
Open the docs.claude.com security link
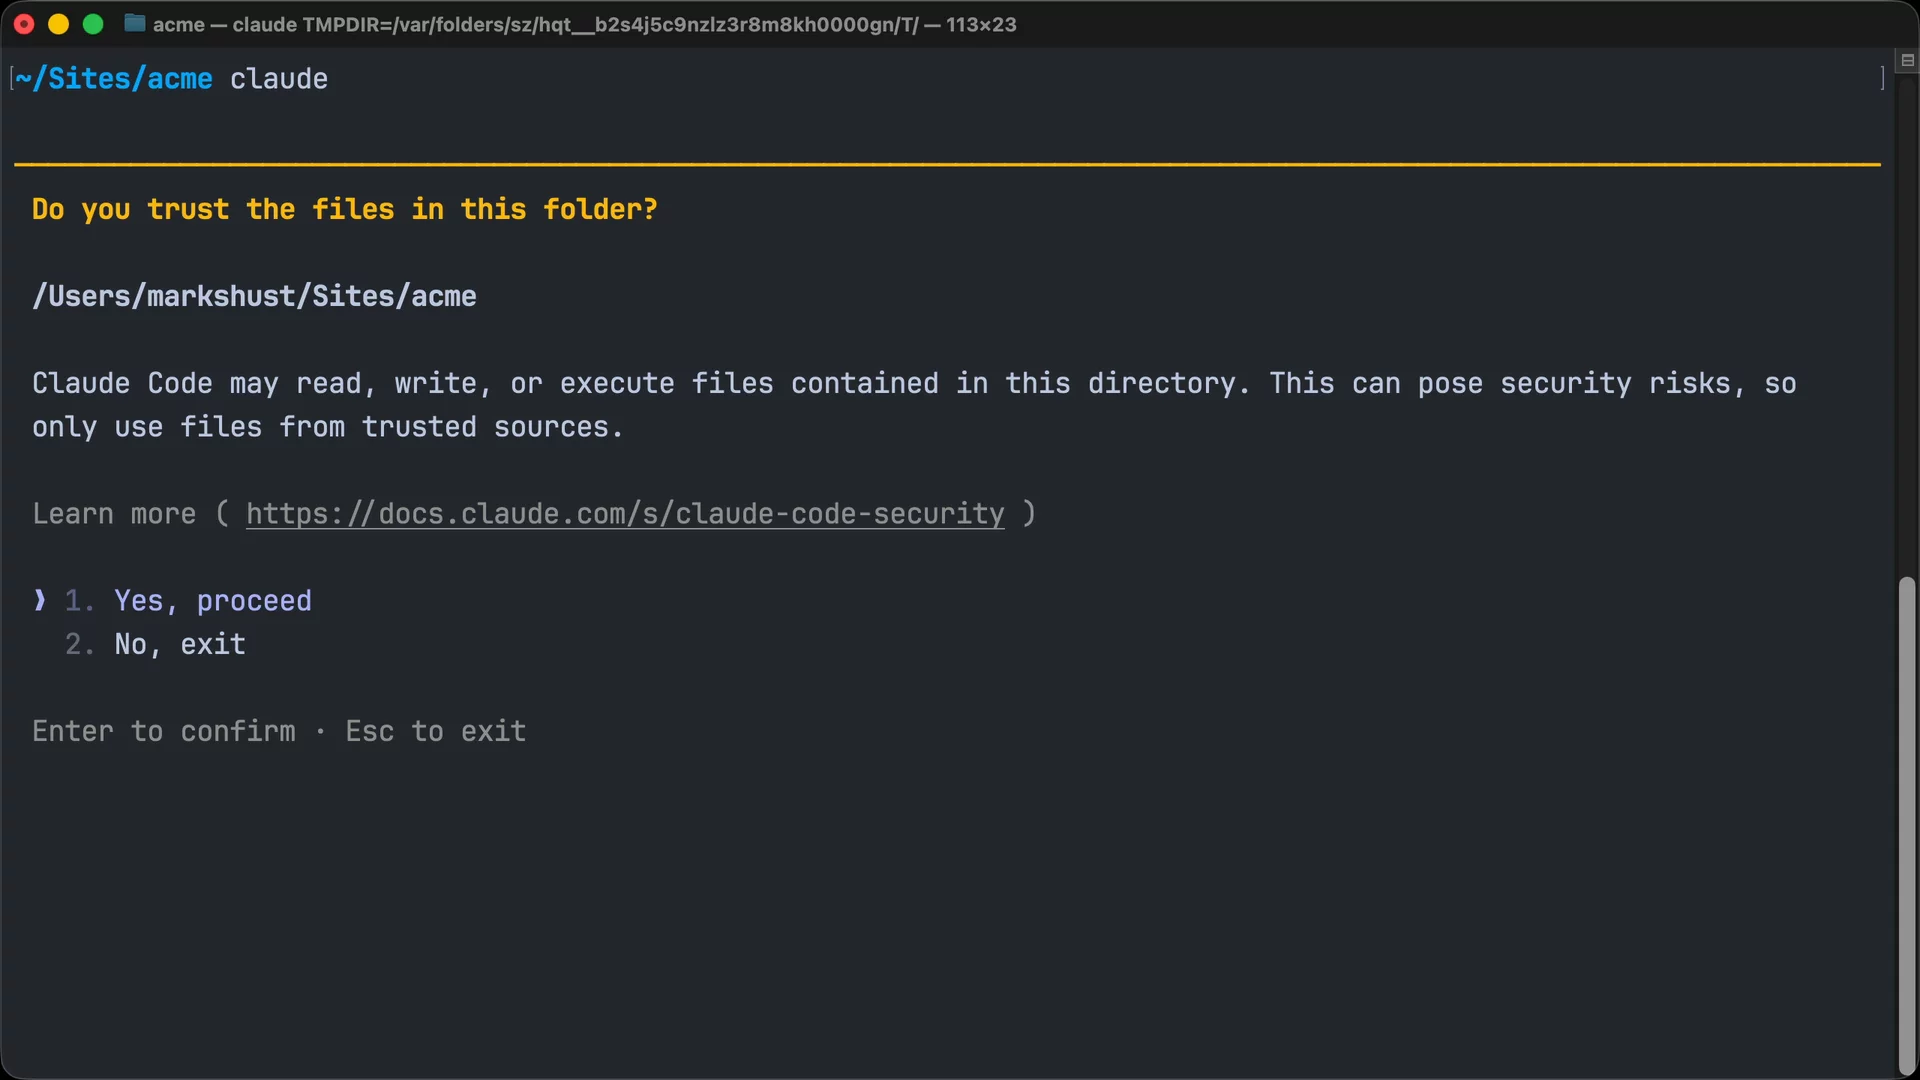coord(625,514)
